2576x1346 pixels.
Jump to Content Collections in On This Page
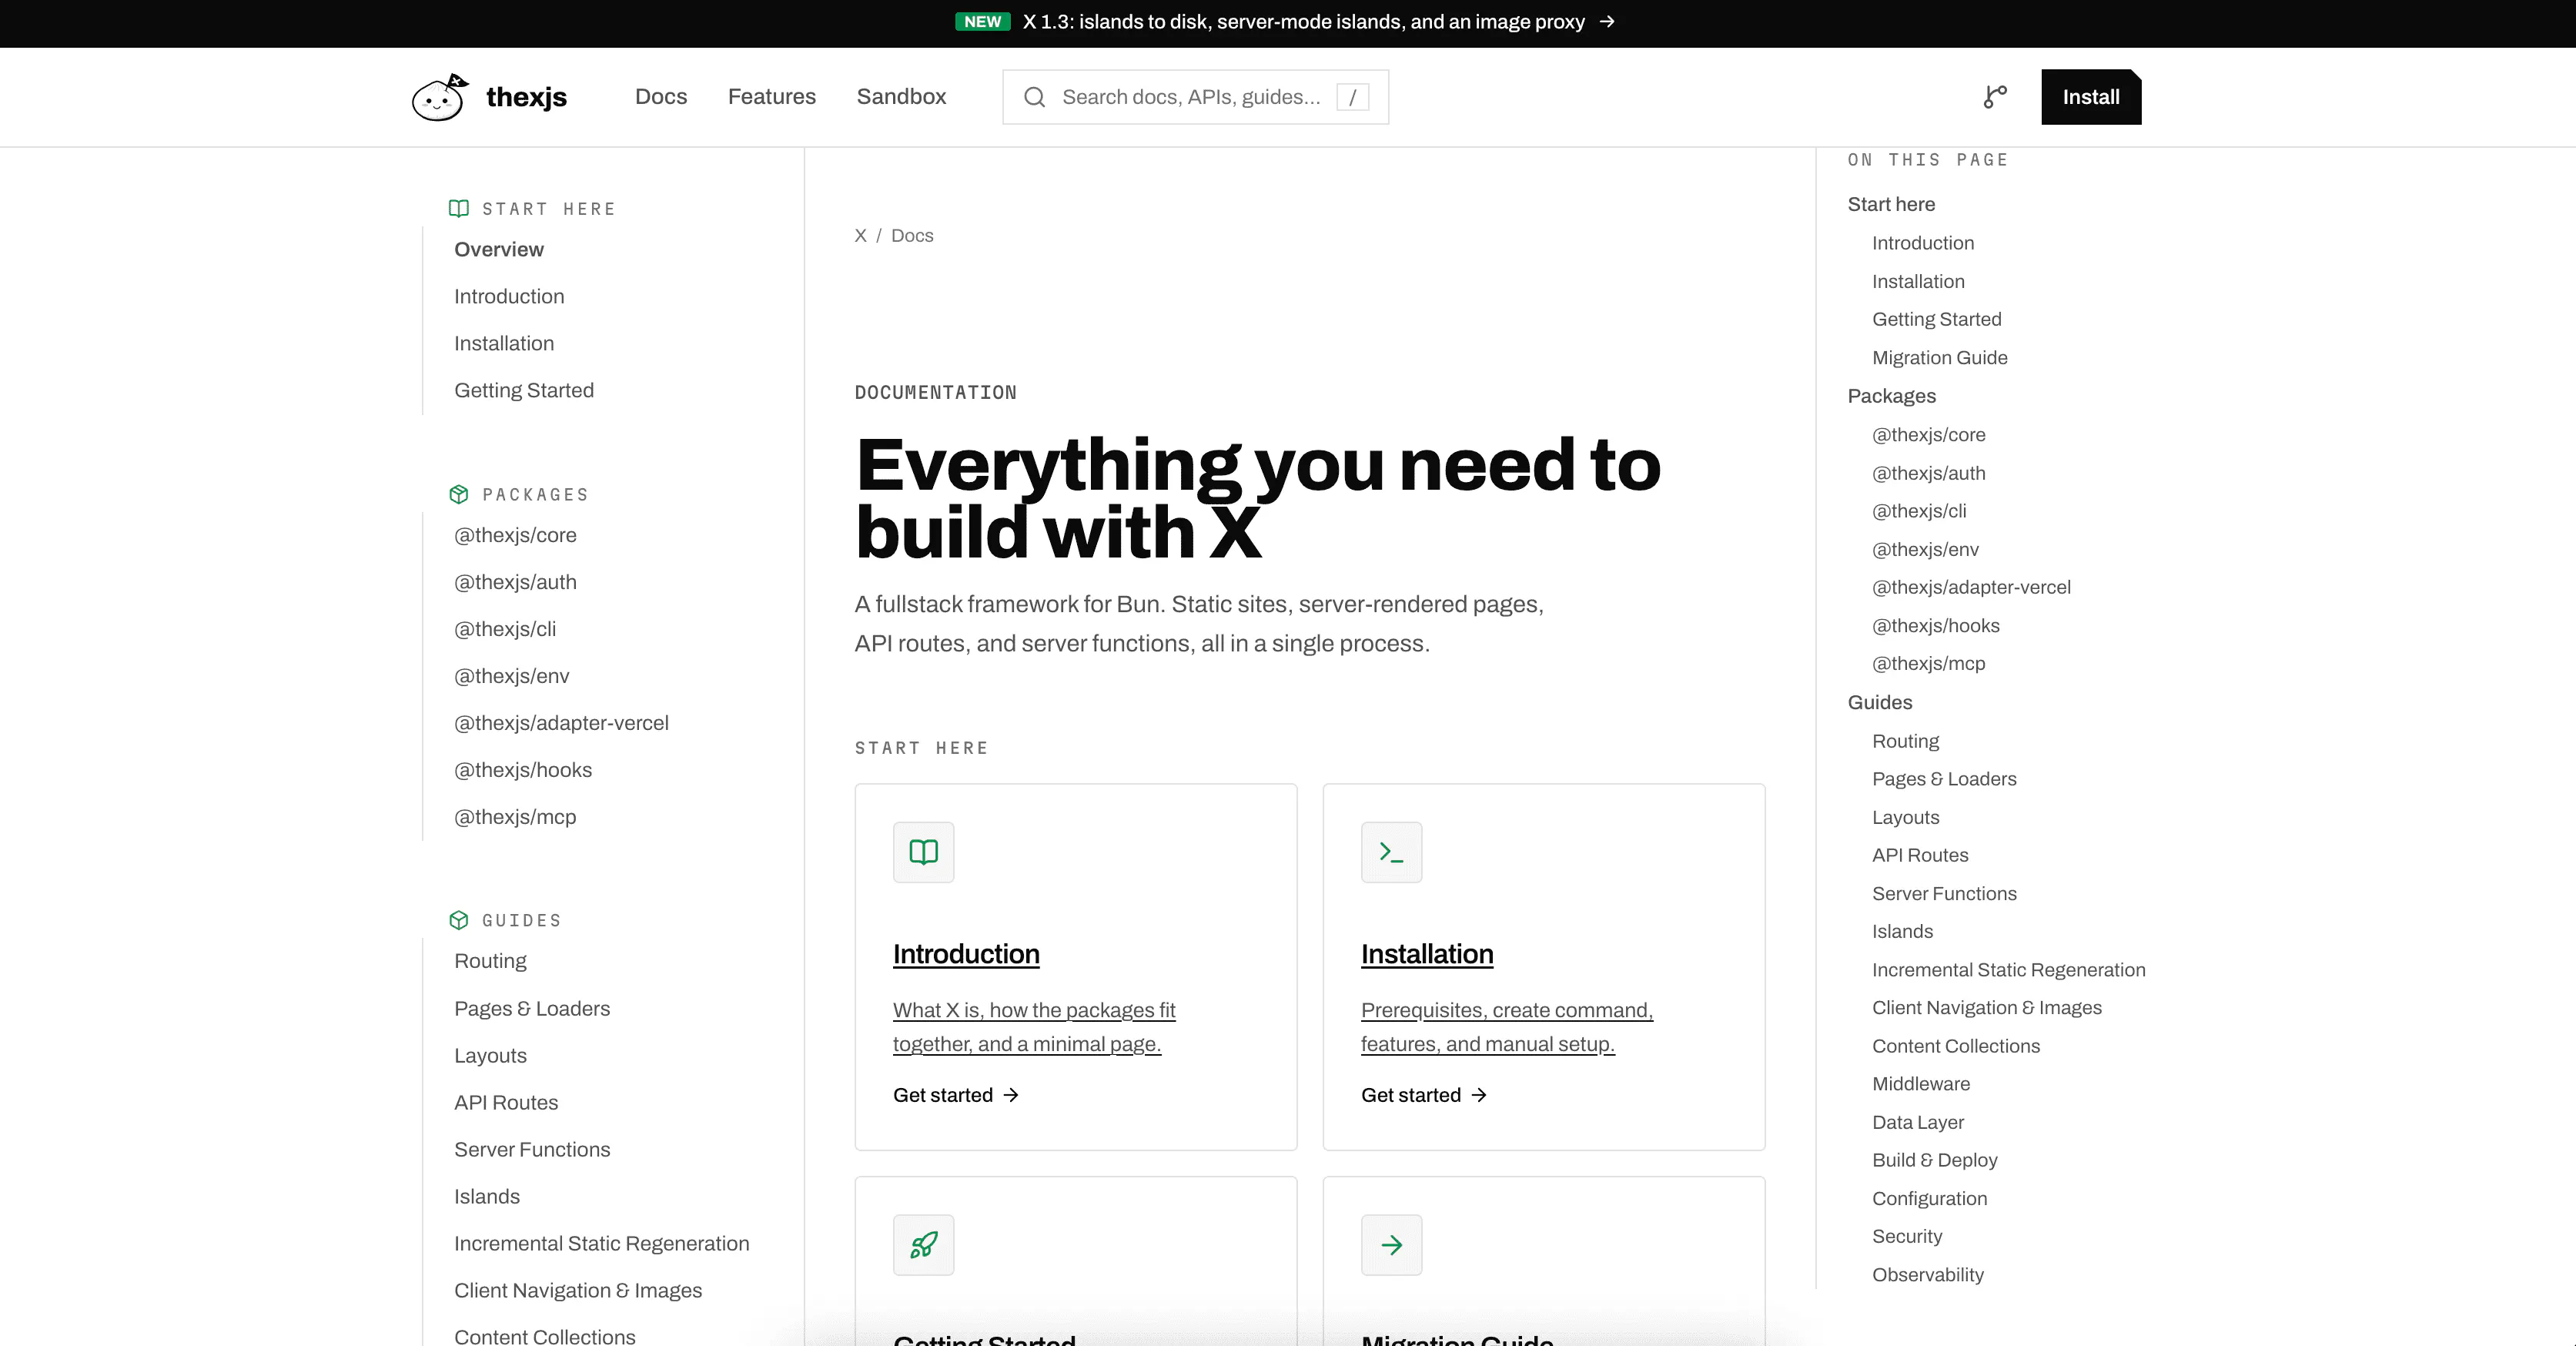tap(1956, 1046)
